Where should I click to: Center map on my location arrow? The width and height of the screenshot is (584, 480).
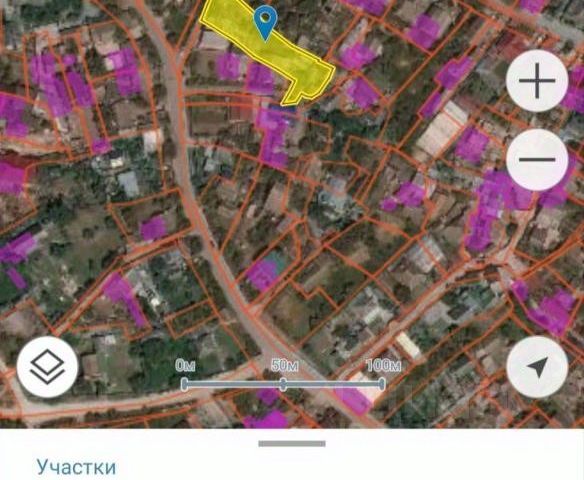click(x=537, y=367)
